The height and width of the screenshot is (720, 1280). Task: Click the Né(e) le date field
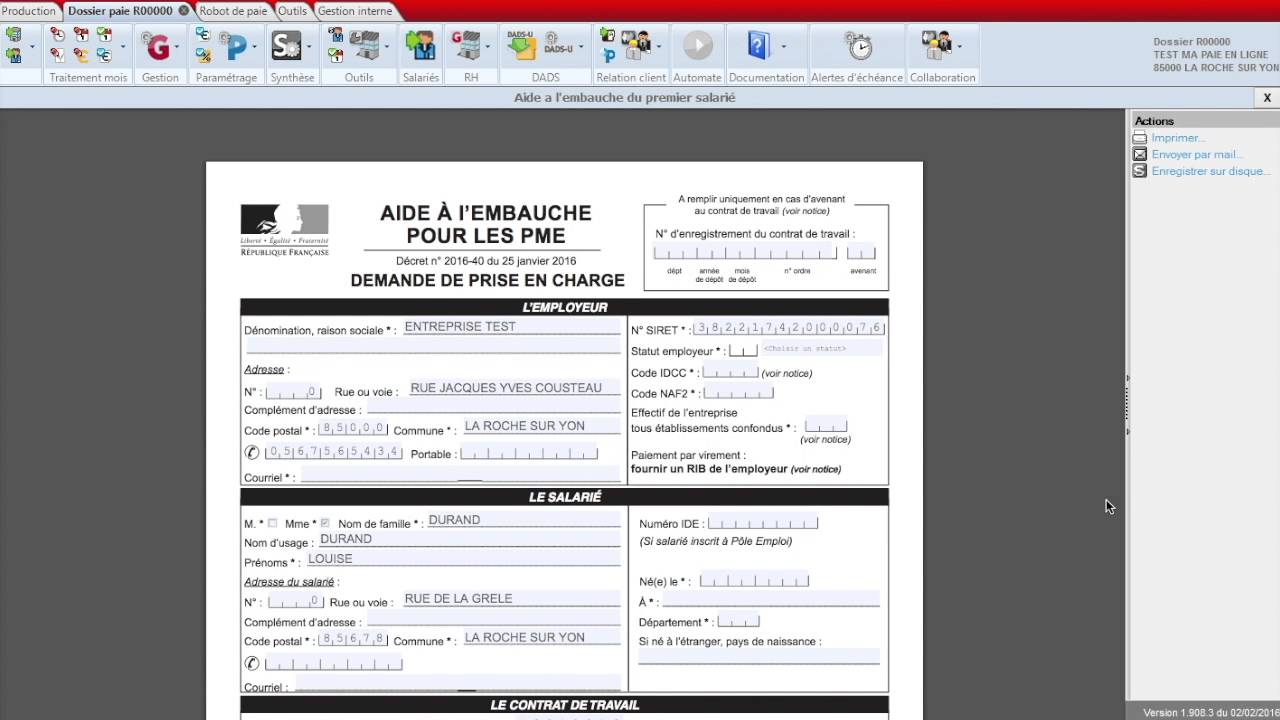(x=754, y=580)
